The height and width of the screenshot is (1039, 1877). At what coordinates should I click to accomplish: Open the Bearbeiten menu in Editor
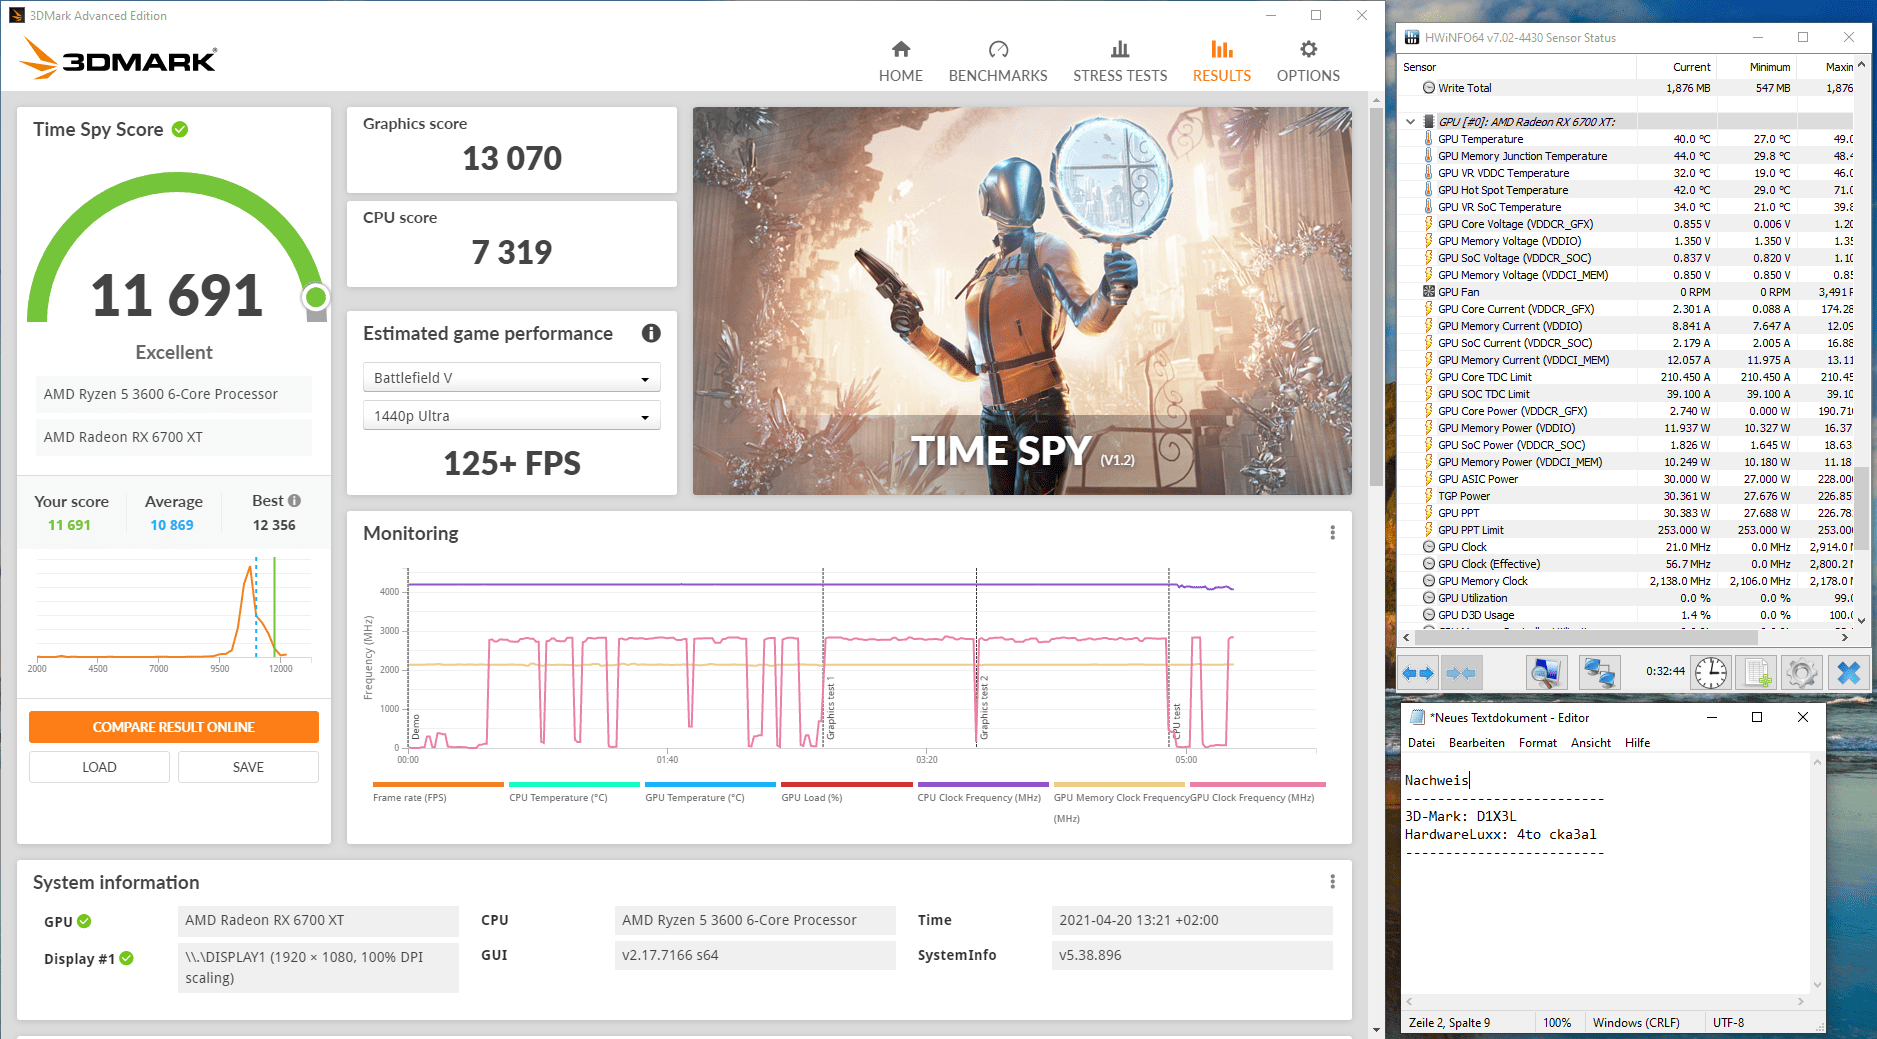click(1476, 743)
